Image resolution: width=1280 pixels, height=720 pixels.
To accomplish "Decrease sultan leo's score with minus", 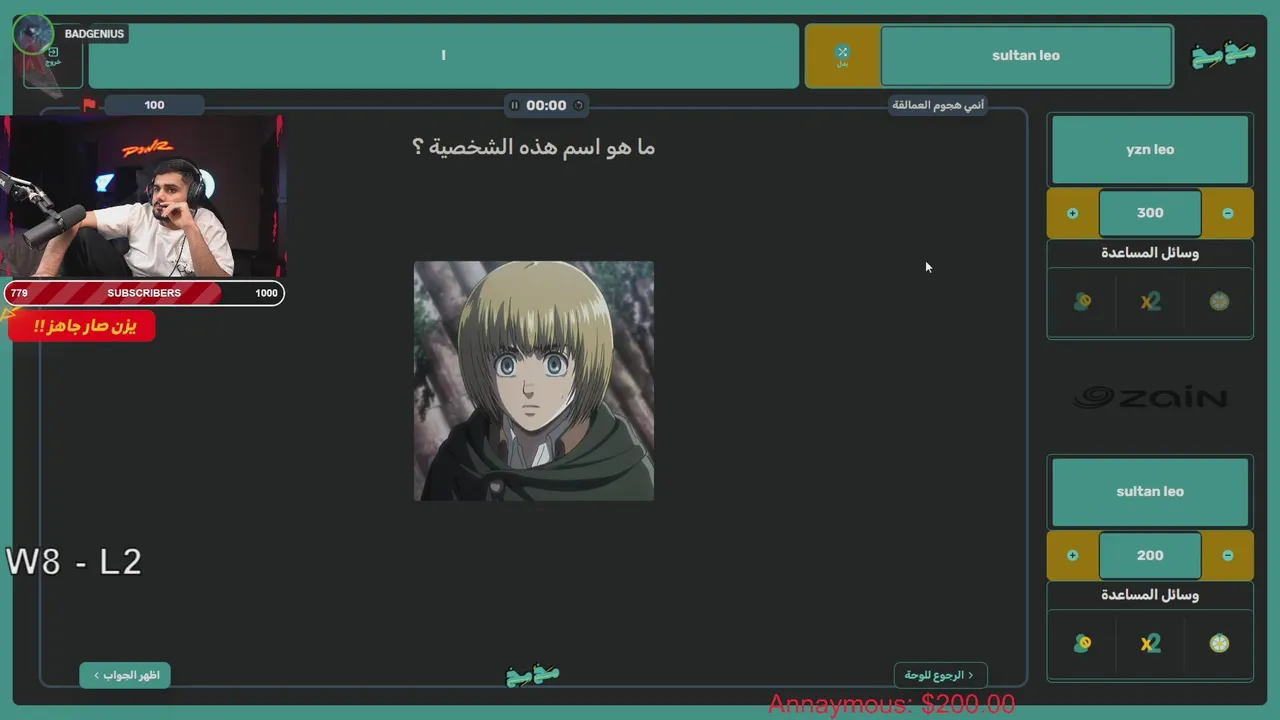I will [x=1228, y=555].
